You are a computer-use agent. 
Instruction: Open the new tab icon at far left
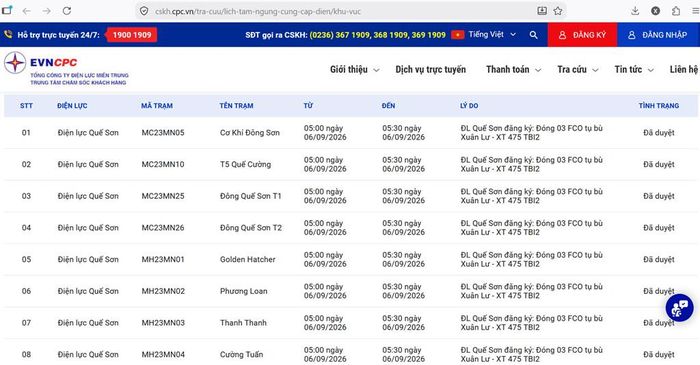(x=7, y=10)
